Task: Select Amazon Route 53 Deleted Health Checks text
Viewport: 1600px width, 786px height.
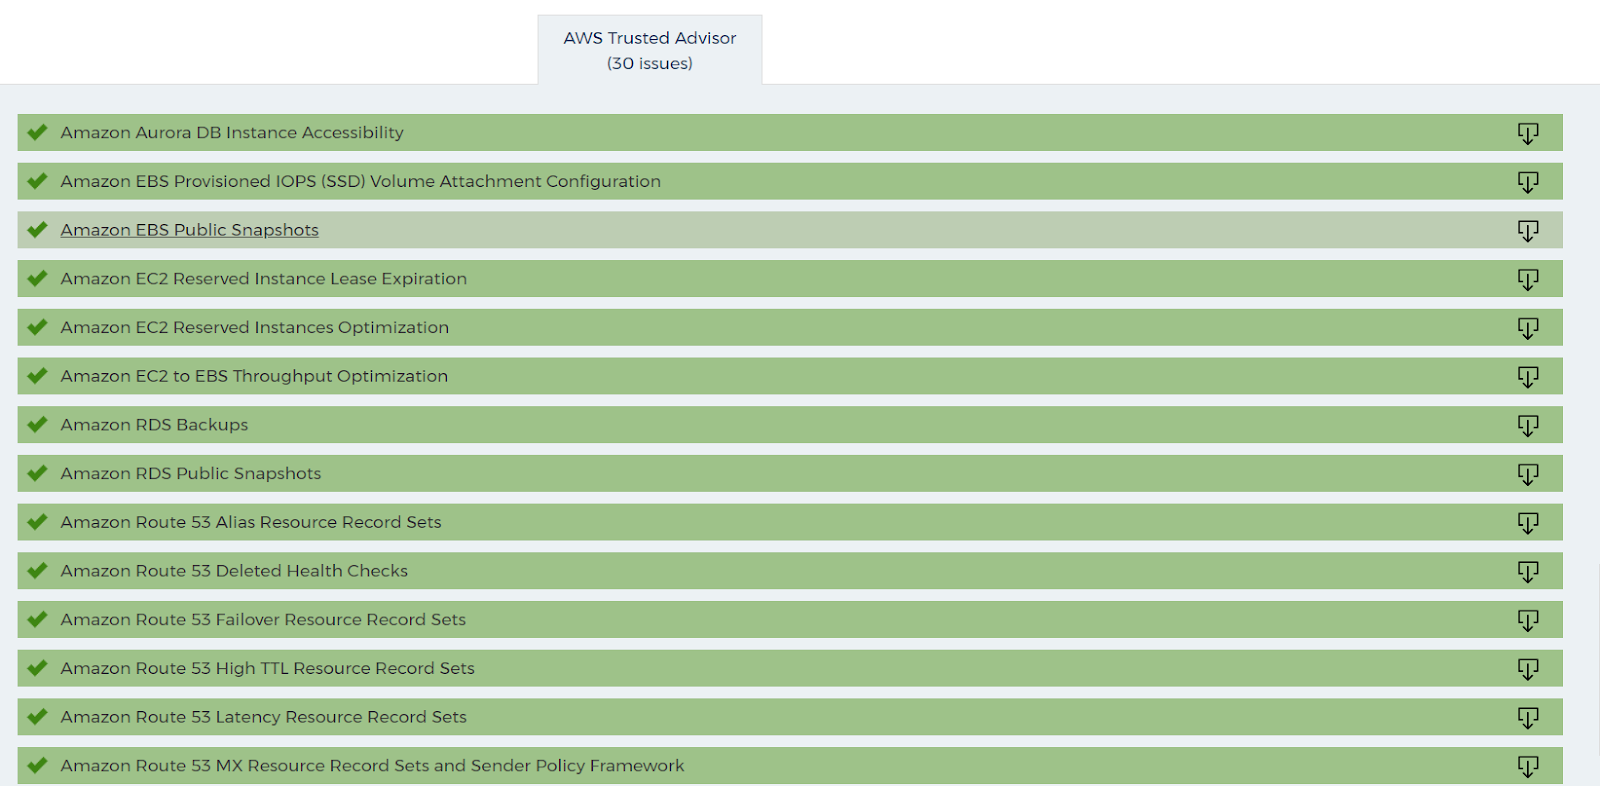Action: click(x=234, y=570)
